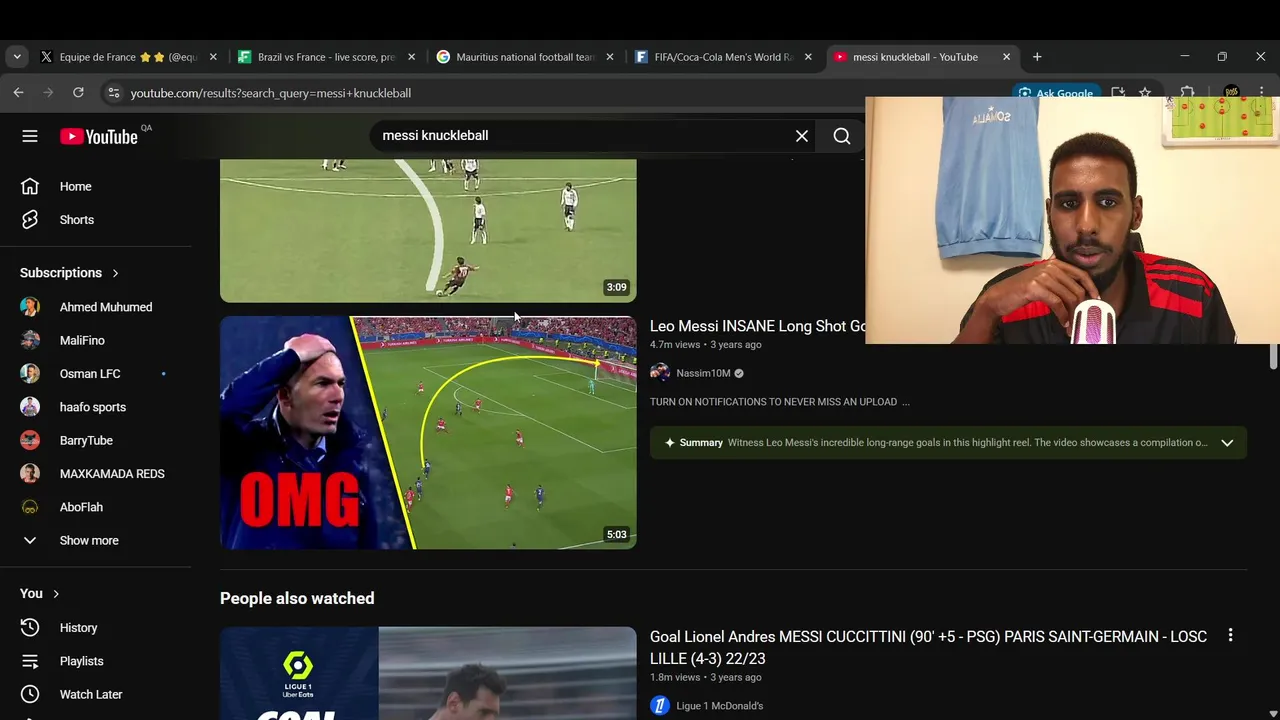
Task: Click Ligue 1 McDonald's channel avatar
Action: coord(659,706)
